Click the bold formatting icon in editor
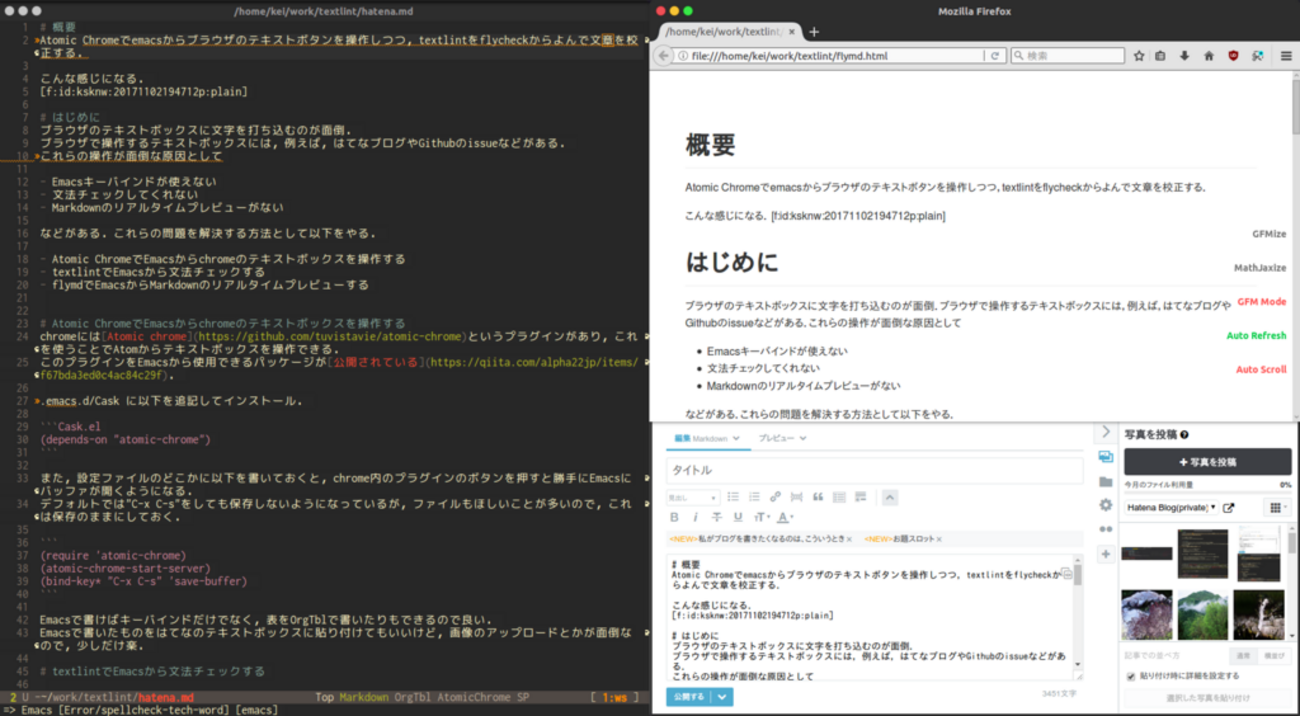 (x=674, y=517)
